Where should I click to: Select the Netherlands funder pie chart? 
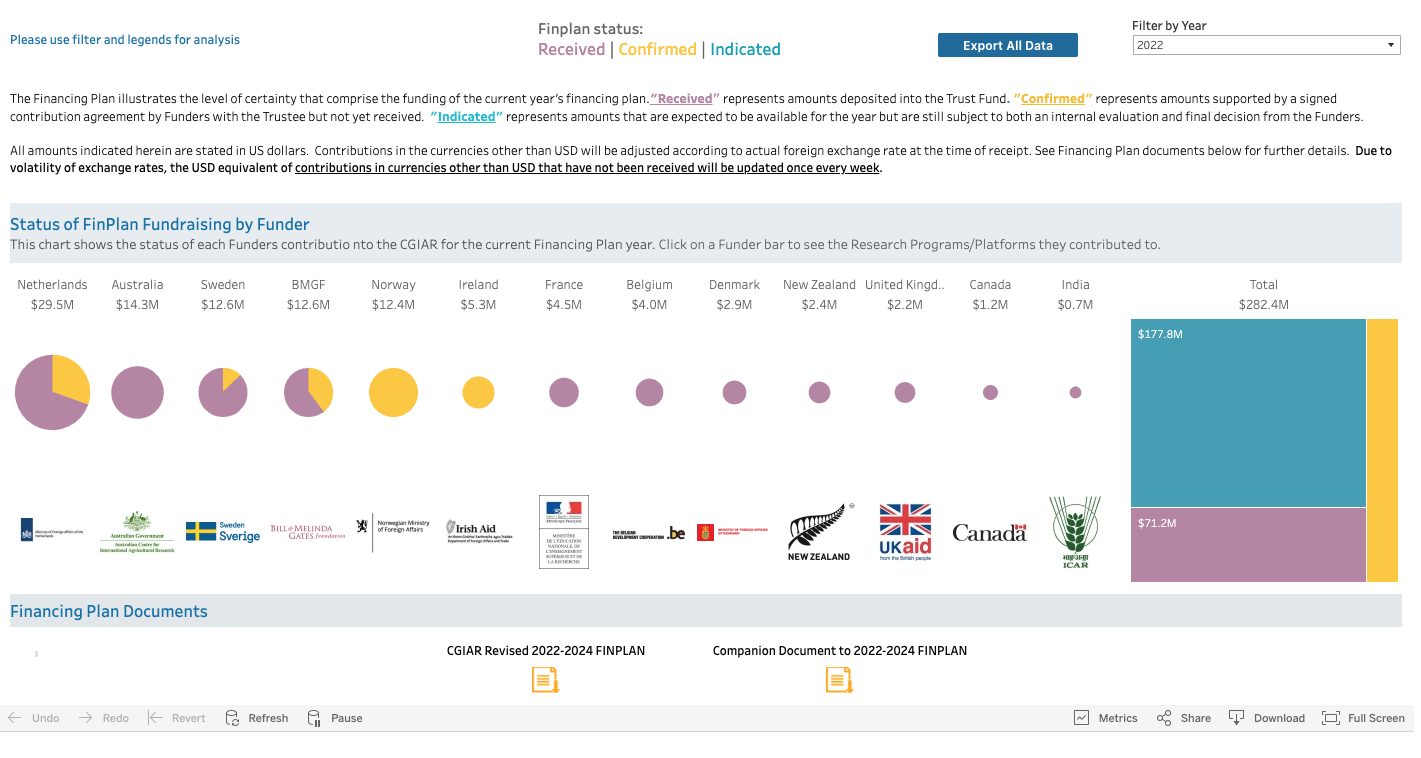(52, 392)
